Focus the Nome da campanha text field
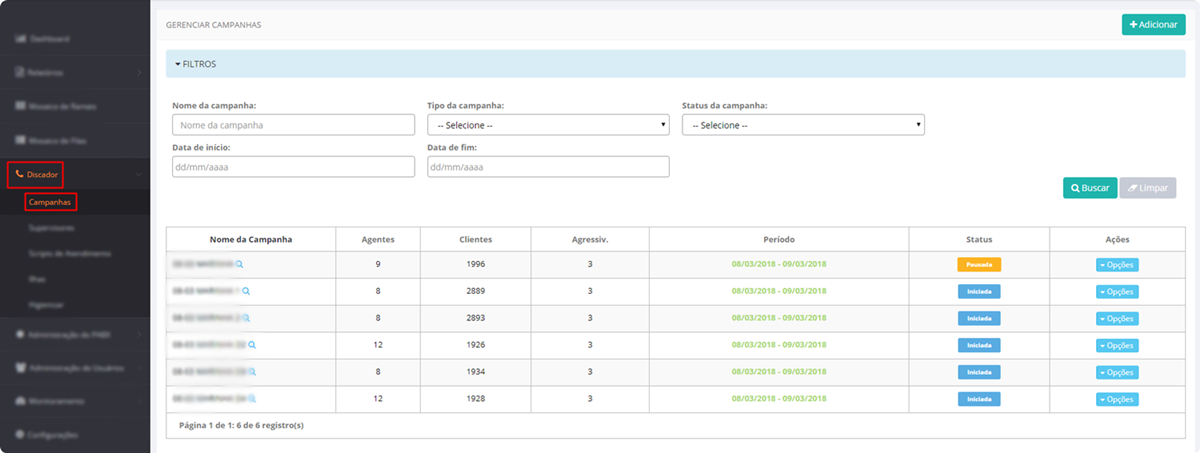1200x453 pixels. click(293, 125)
